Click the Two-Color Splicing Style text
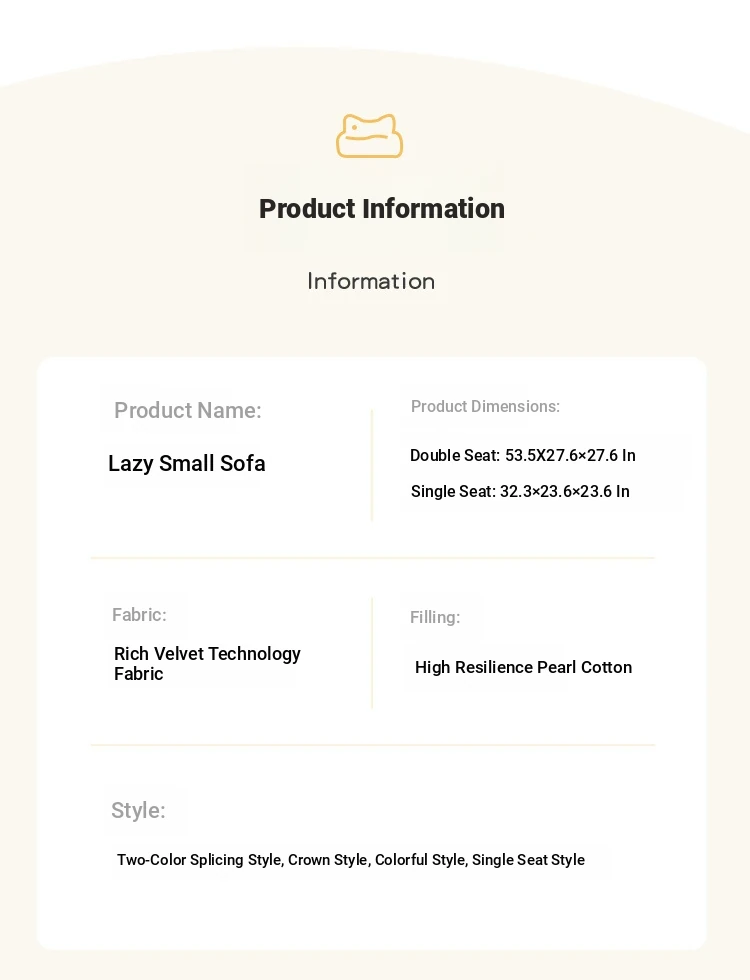Viewport: 750px width, 980px height. tap(199, 860)
